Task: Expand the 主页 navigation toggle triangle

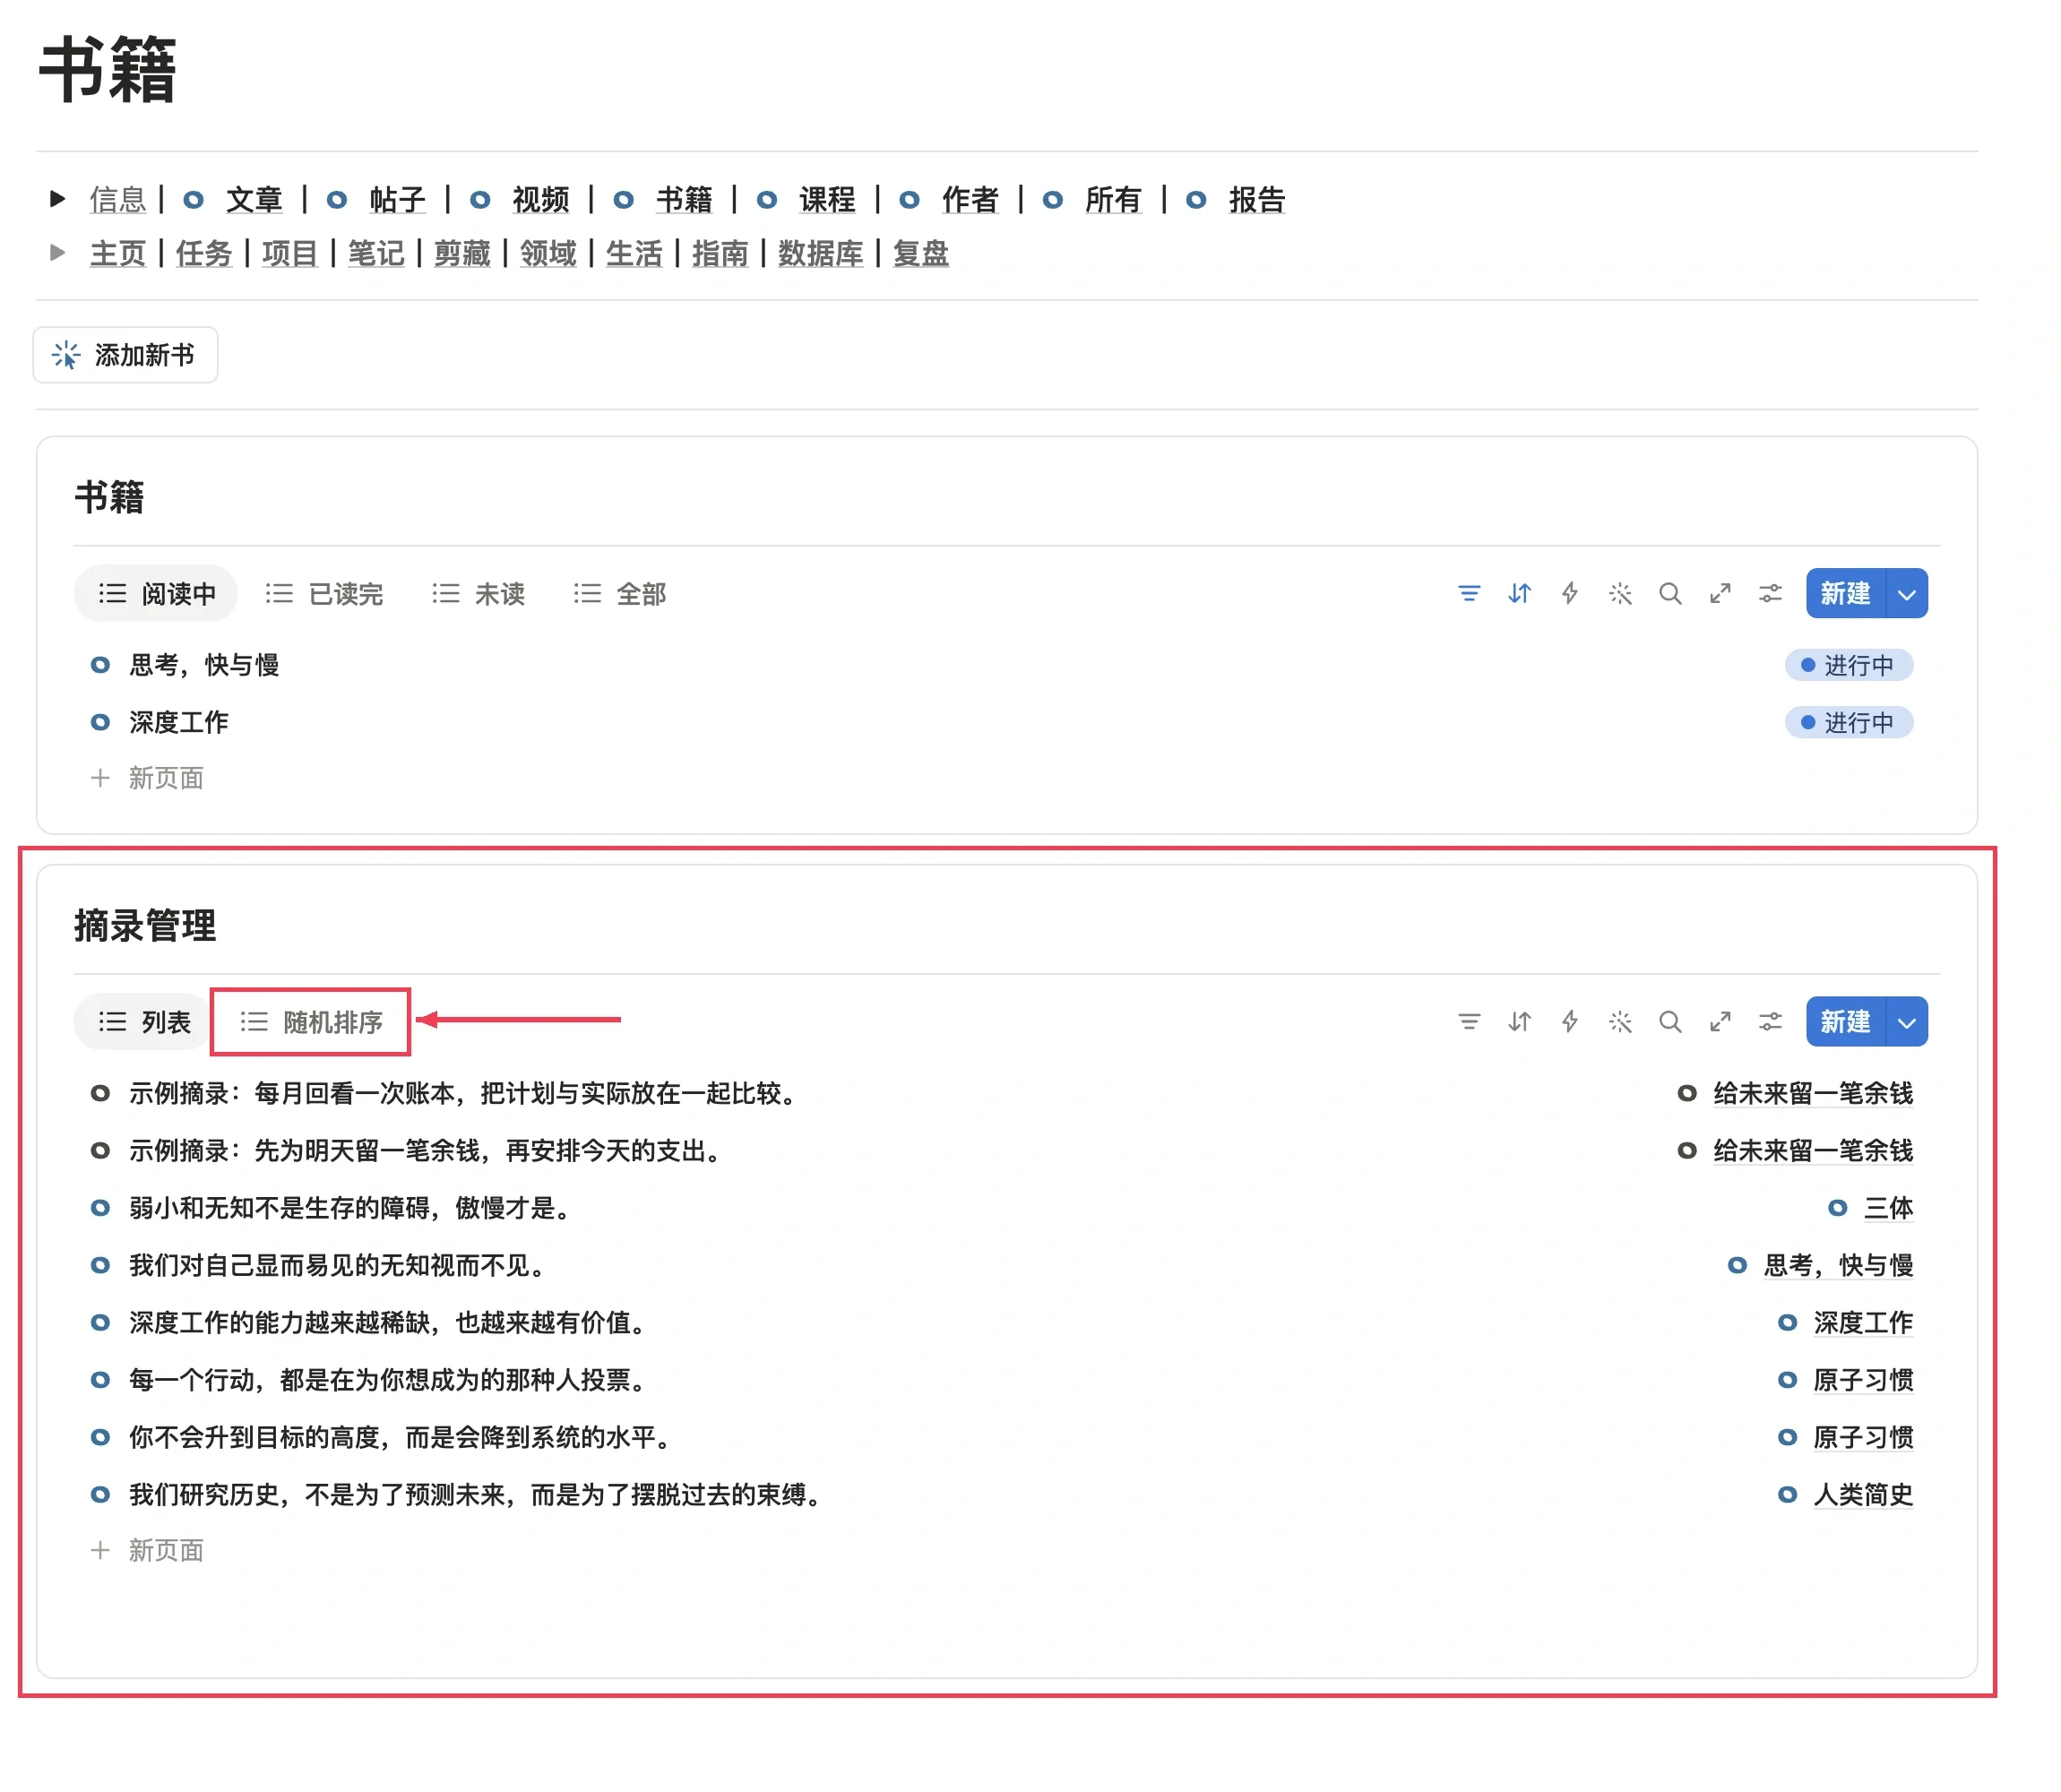Action: tap(58, 252)
